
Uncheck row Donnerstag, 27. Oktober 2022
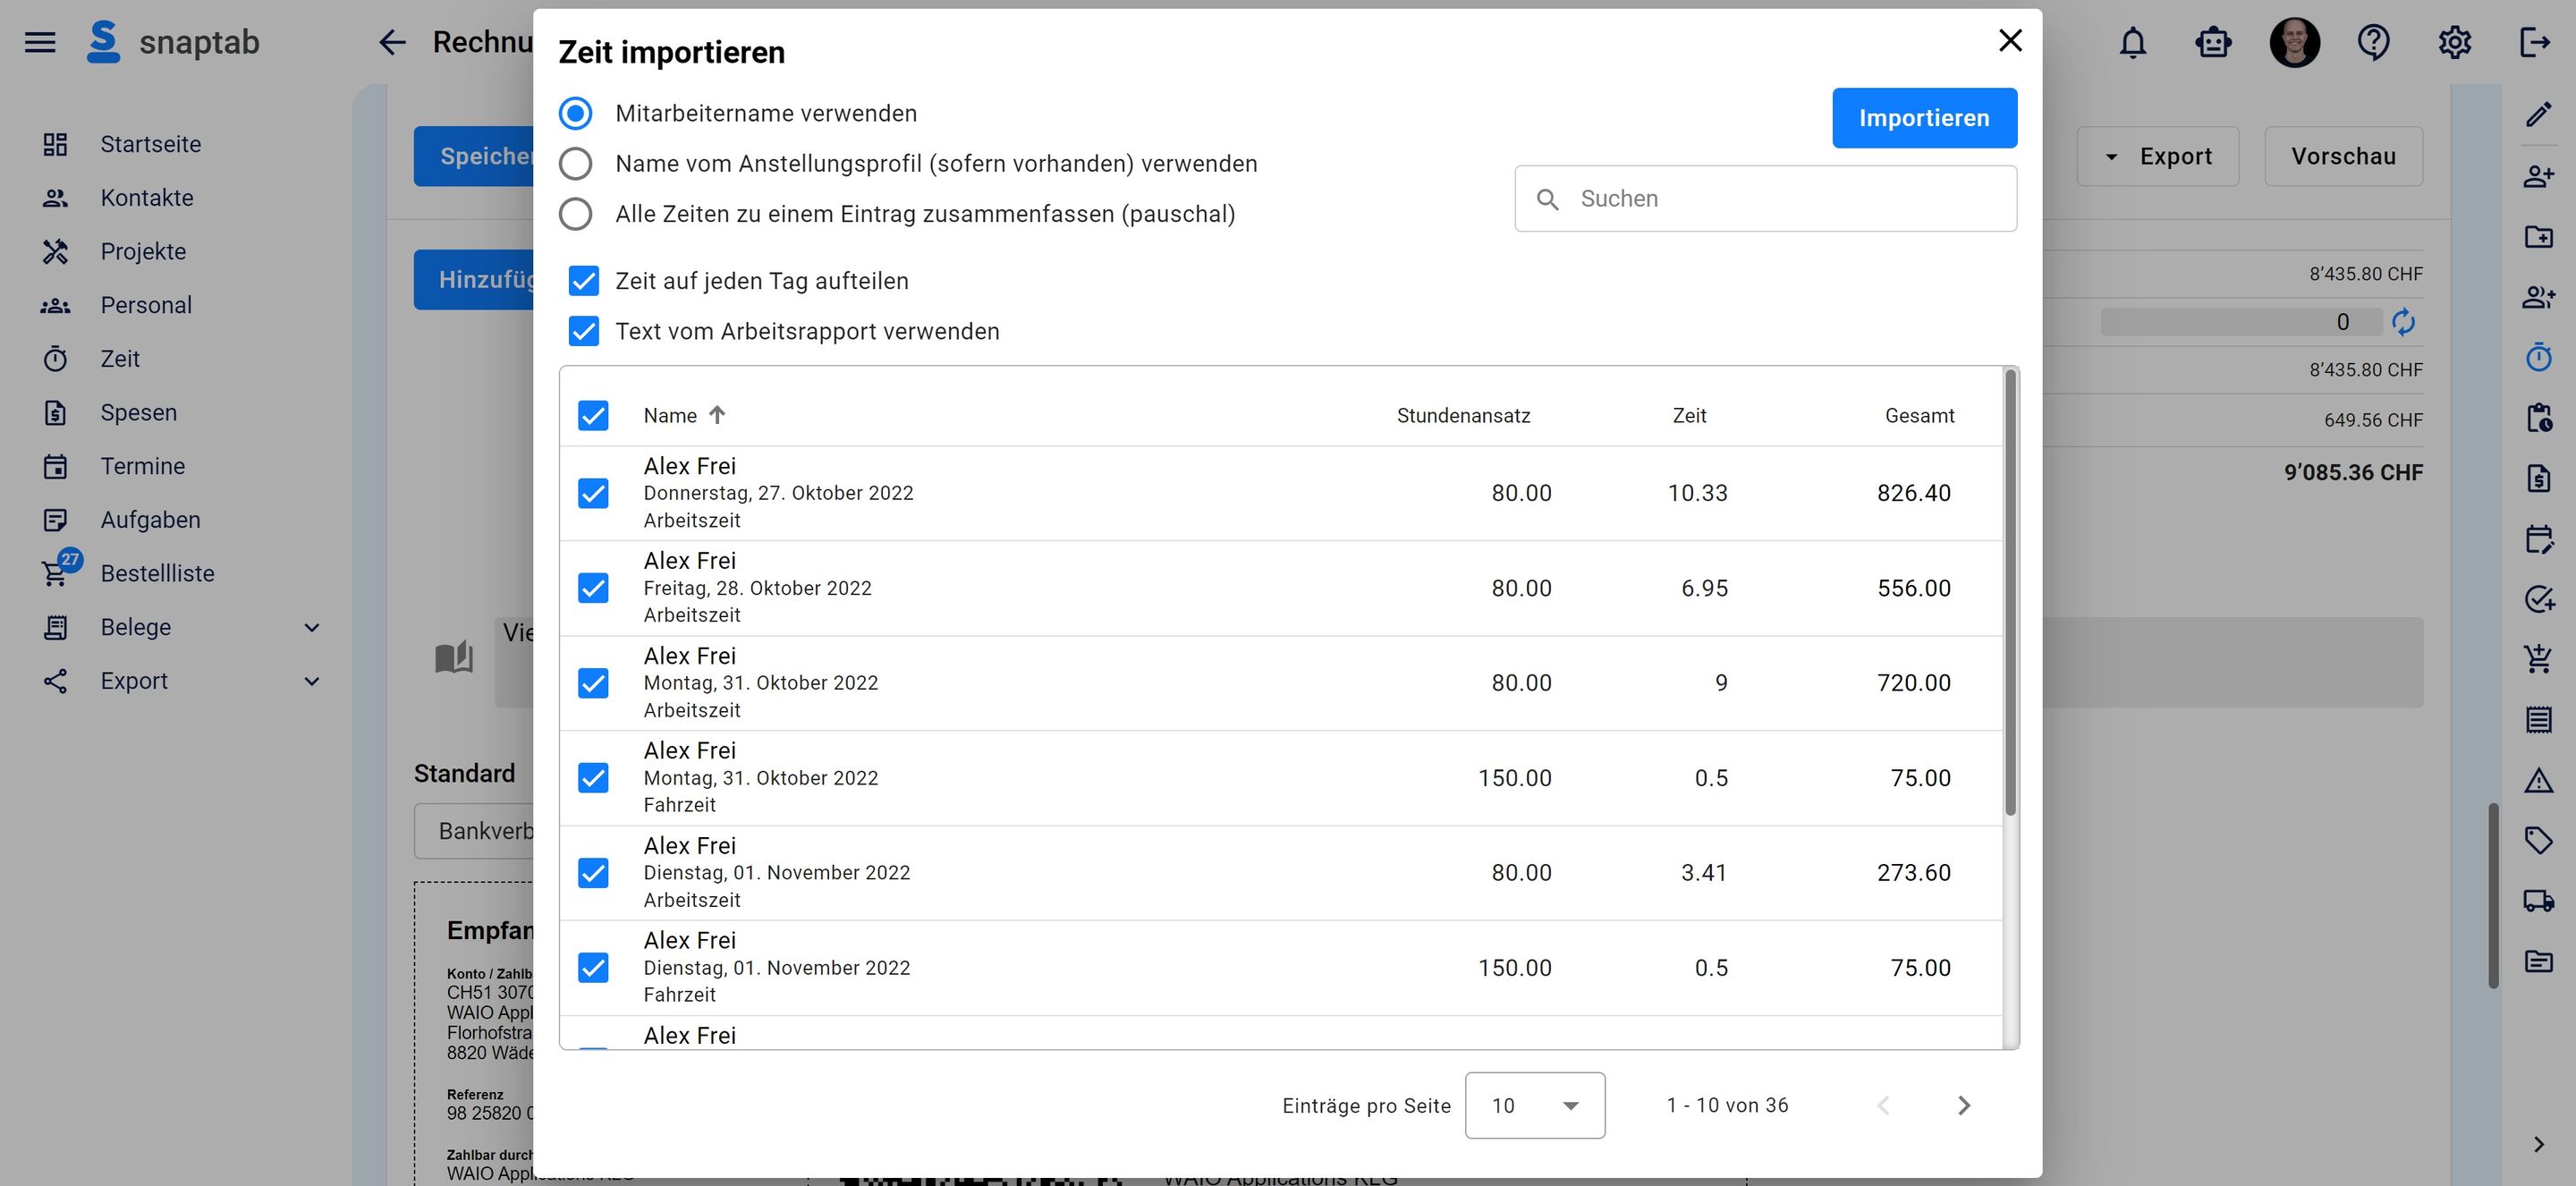593,493
